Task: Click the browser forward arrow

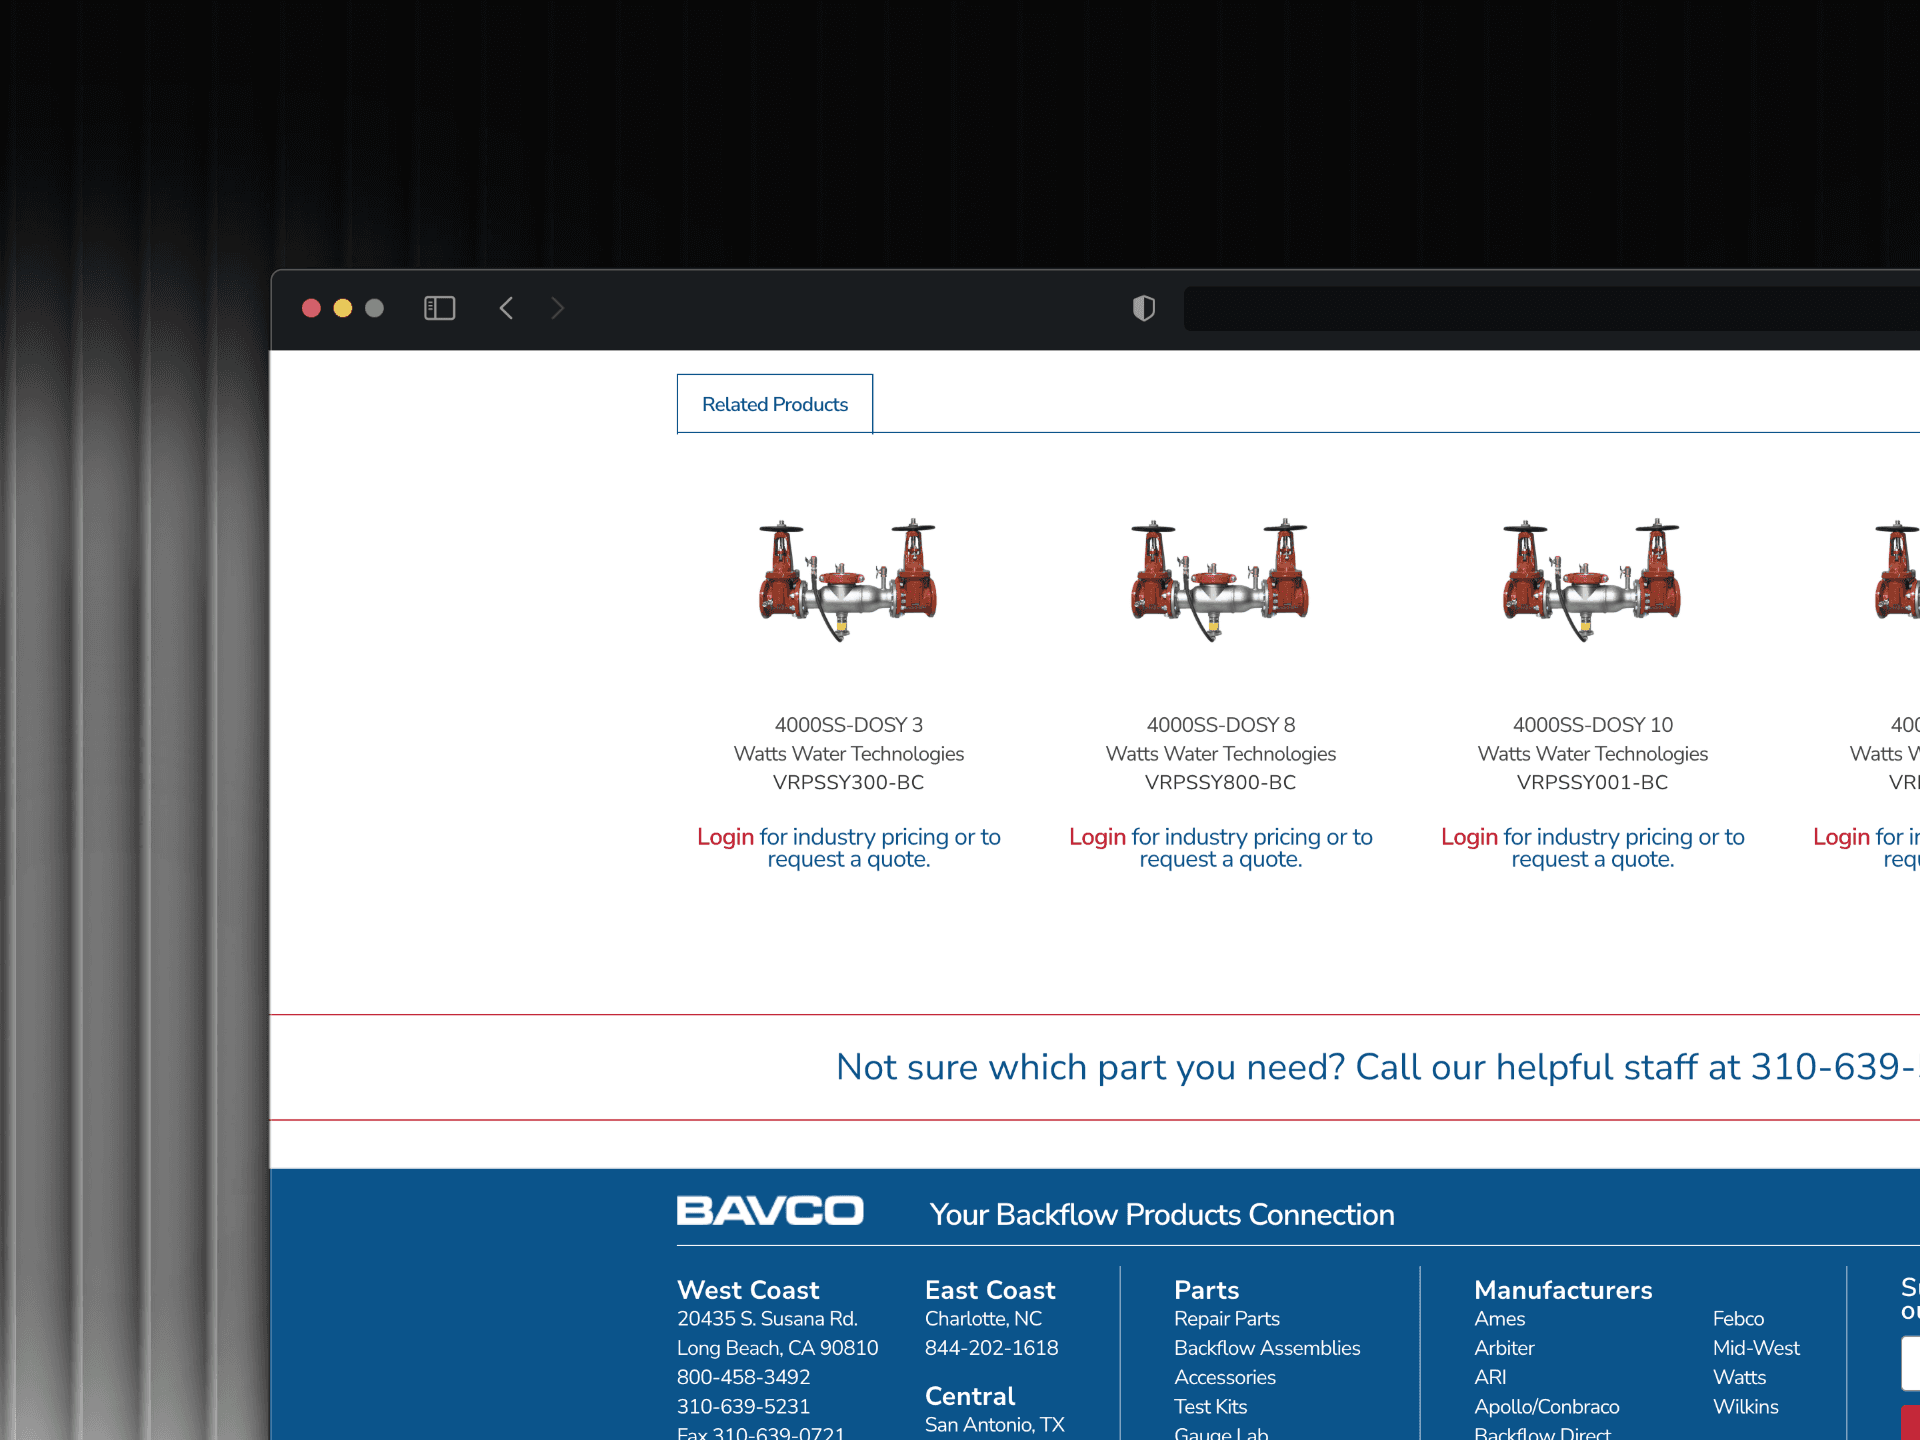Action: pyautogui.click(x=557, y=308)
